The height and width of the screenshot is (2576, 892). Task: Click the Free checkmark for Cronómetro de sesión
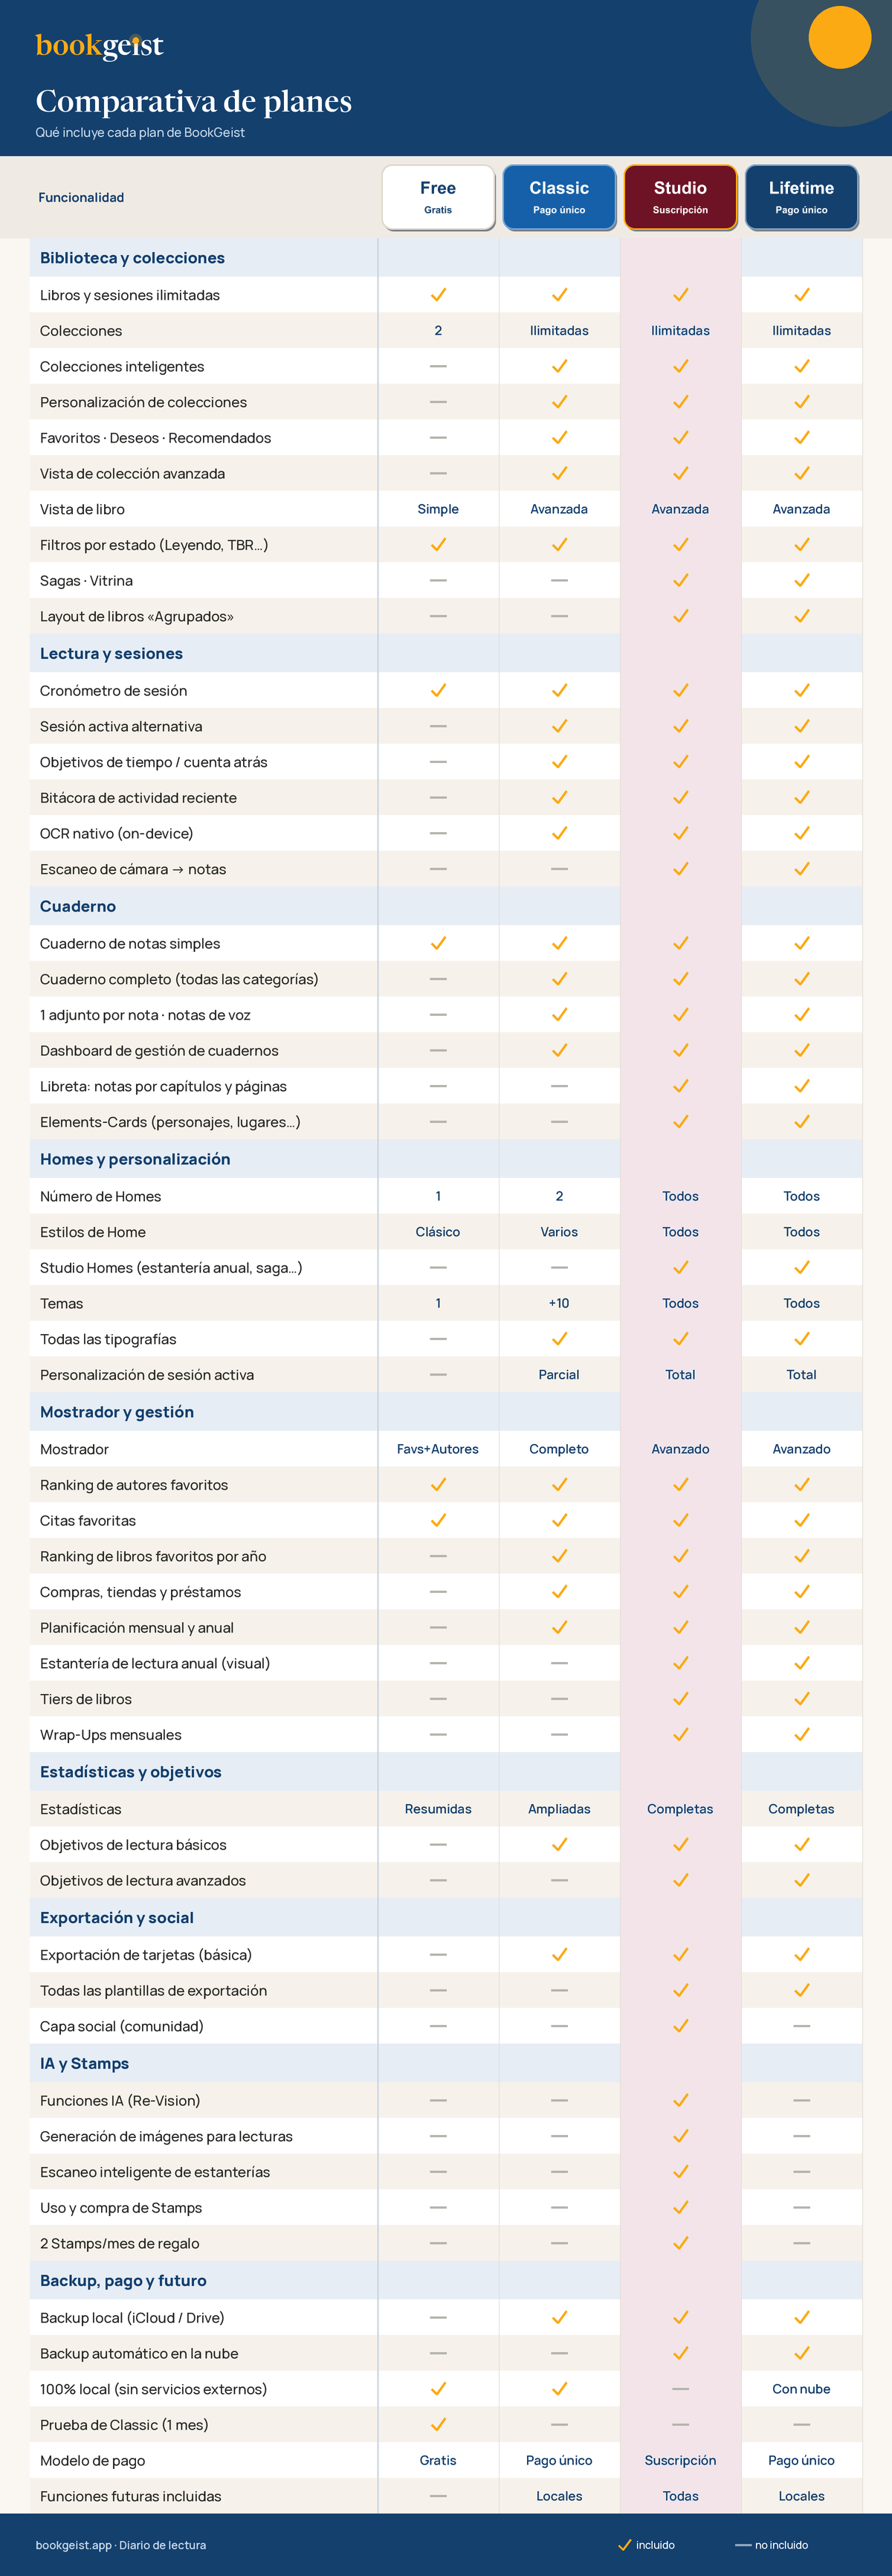point(438,691)
